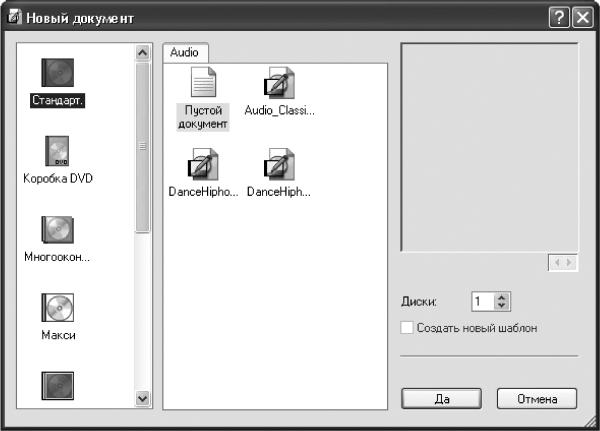
Task: Select the Стандарт. case type icon
Action: (x=57, y=73)
